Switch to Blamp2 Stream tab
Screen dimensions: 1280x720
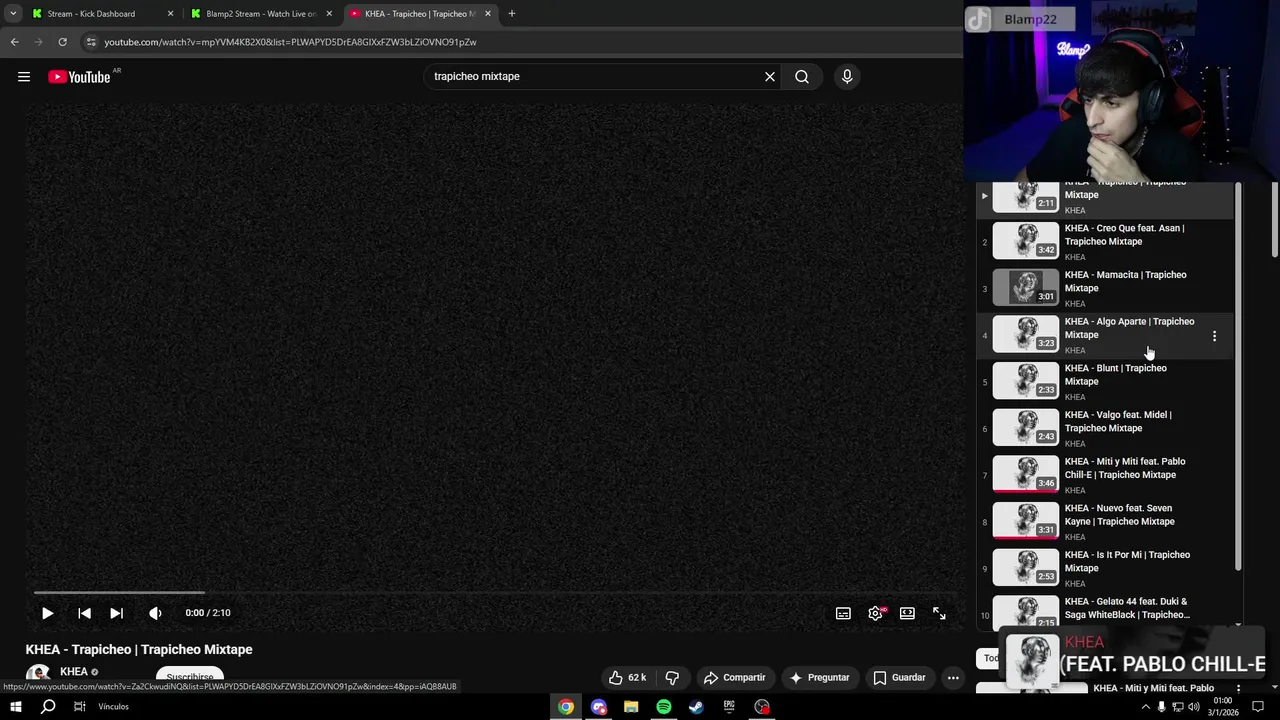(x=260, y=14)
